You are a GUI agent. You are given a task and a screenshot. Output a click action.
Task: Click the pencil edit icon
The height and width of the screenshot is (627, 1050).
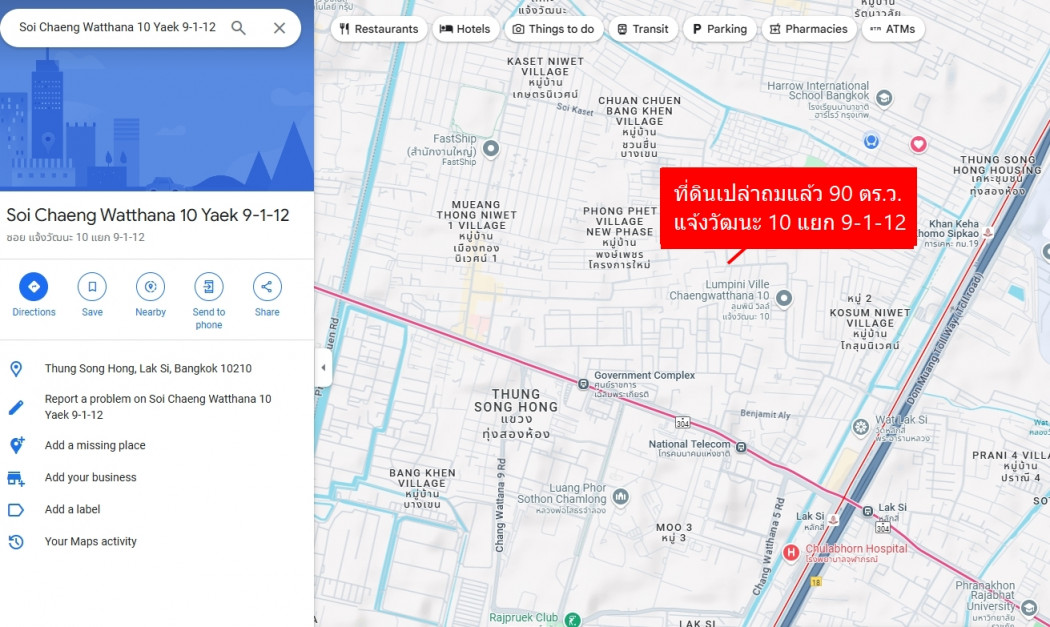point(16,407)
